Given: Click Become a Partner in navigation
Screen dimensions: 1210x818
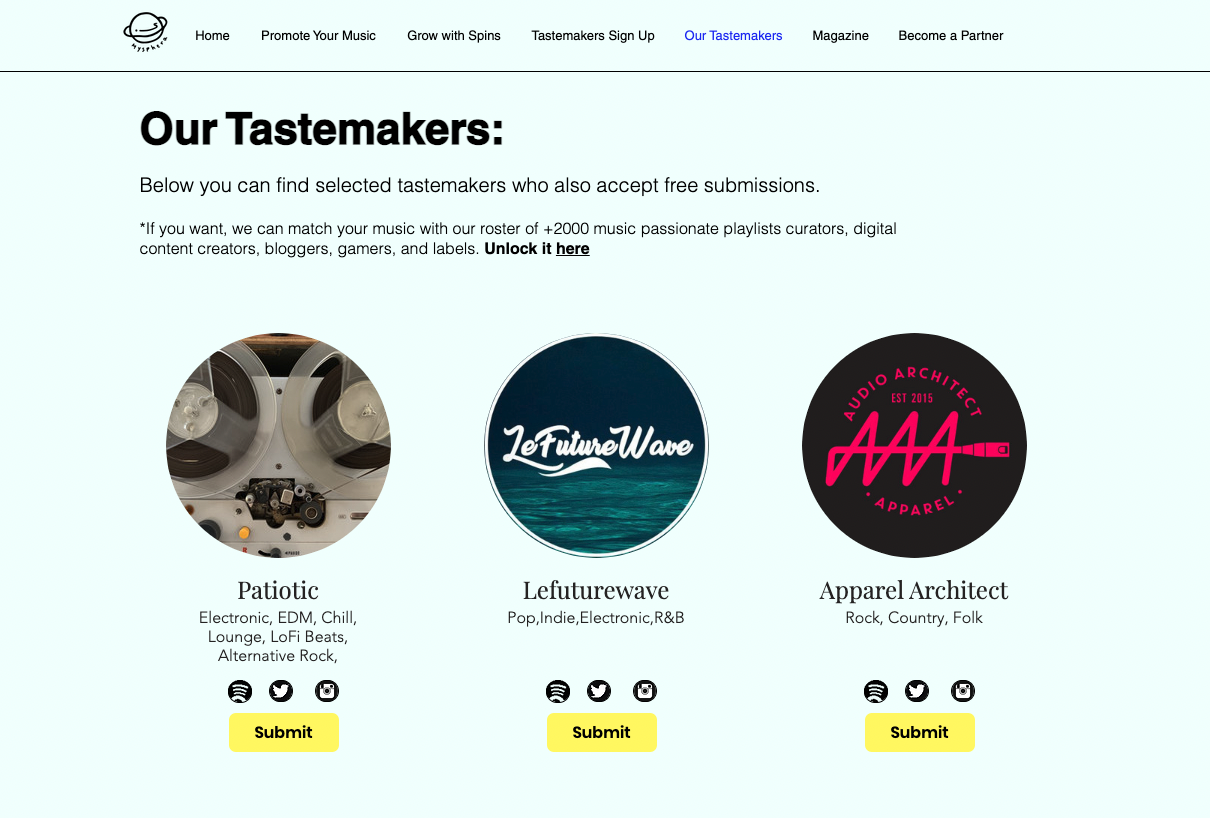Looking at the screenshot, I should (x=950, y=36).
